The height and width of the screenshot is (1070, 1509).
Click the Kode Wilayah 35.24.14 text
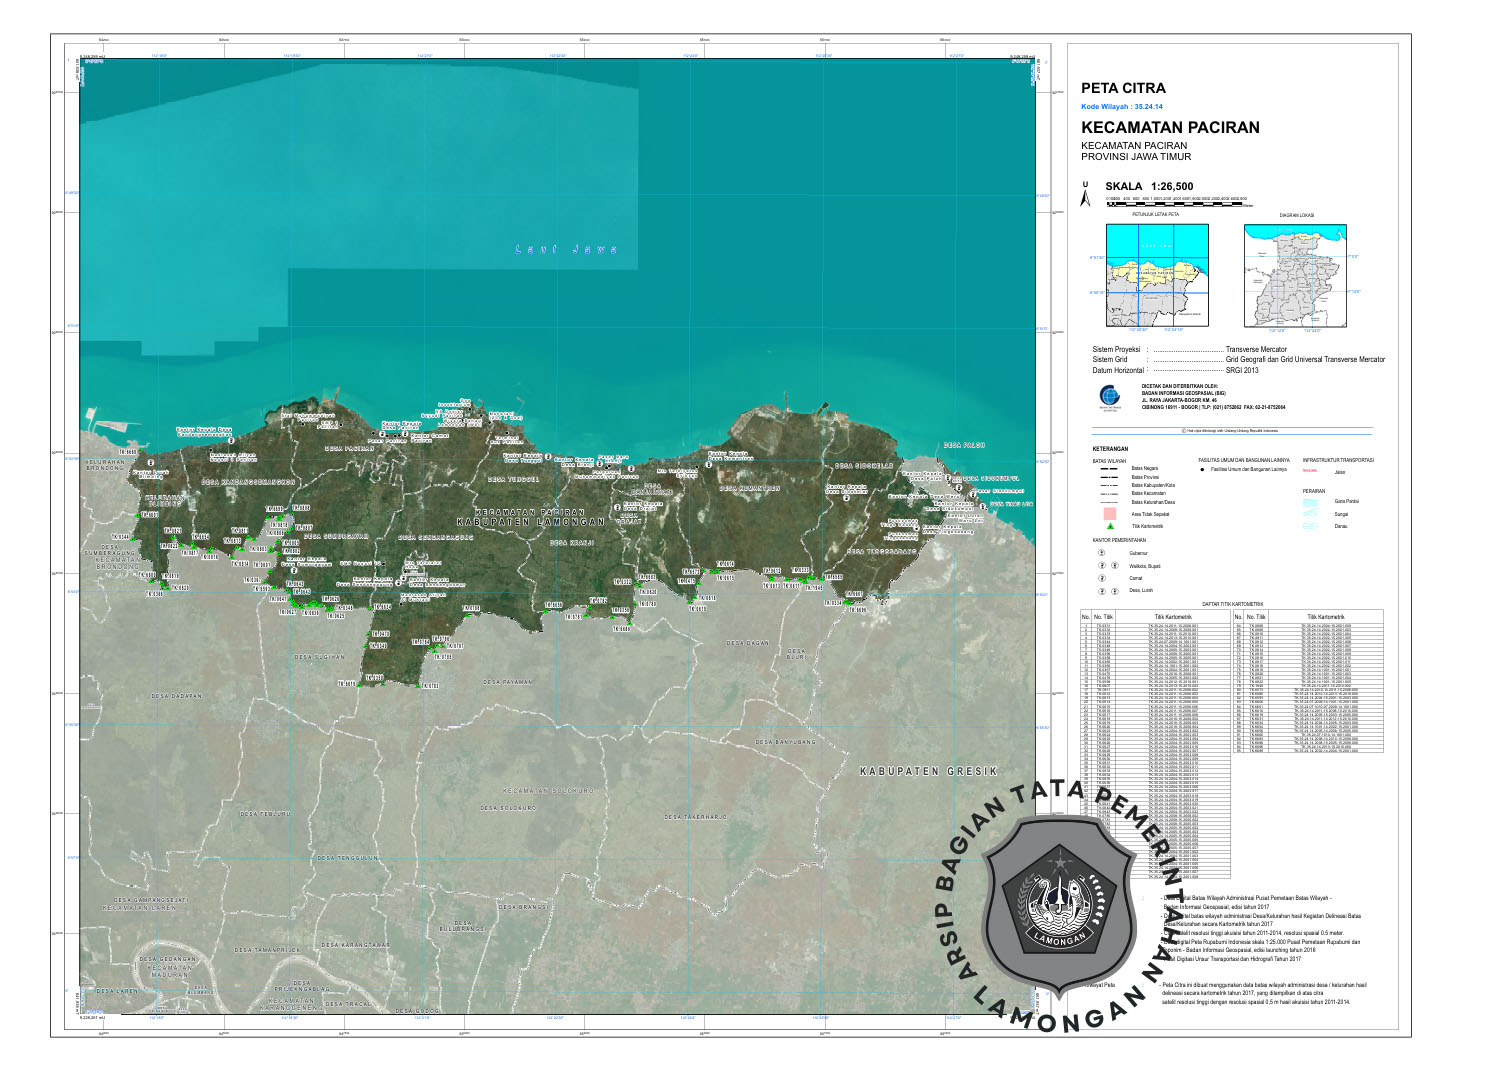1121,106
